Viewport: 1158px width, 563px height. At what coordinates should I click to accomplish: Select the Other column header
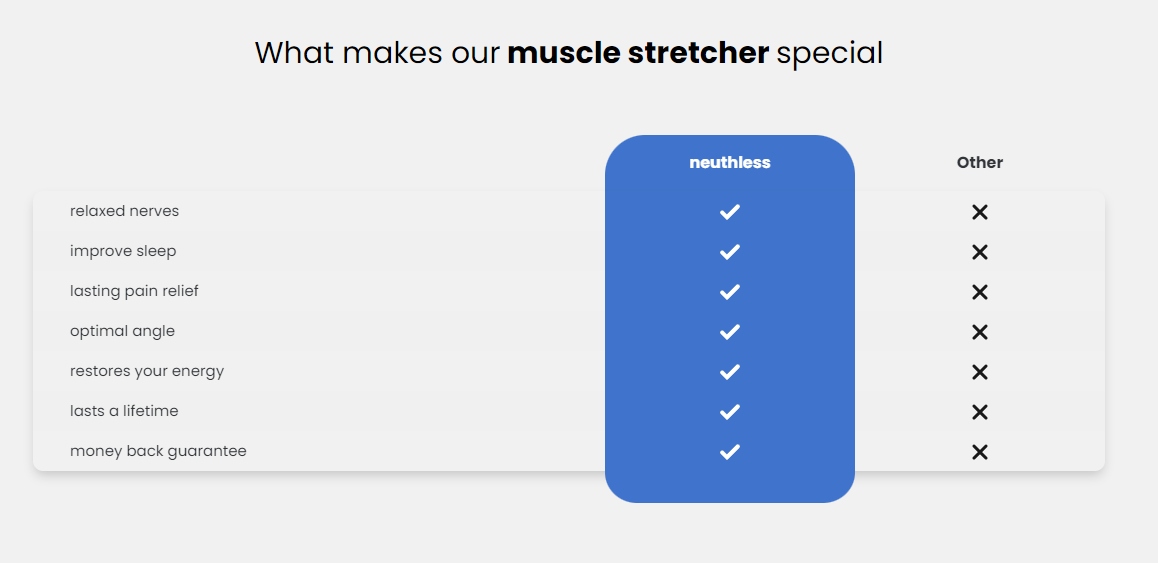coord(980,163)
